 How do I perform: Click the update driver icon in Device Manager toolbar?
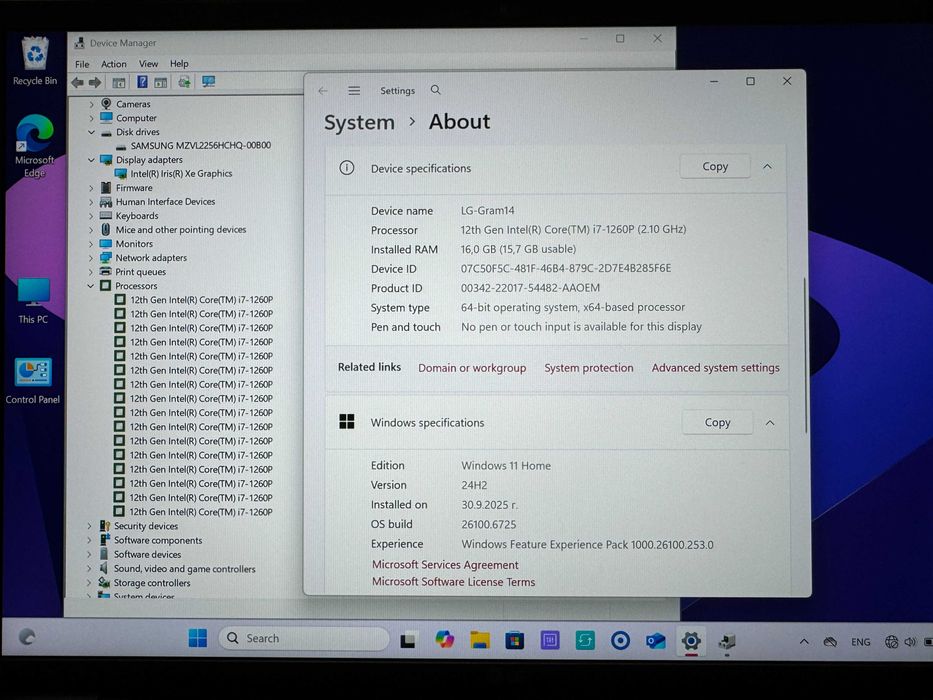pyautogui.click(x=184, y=82)
